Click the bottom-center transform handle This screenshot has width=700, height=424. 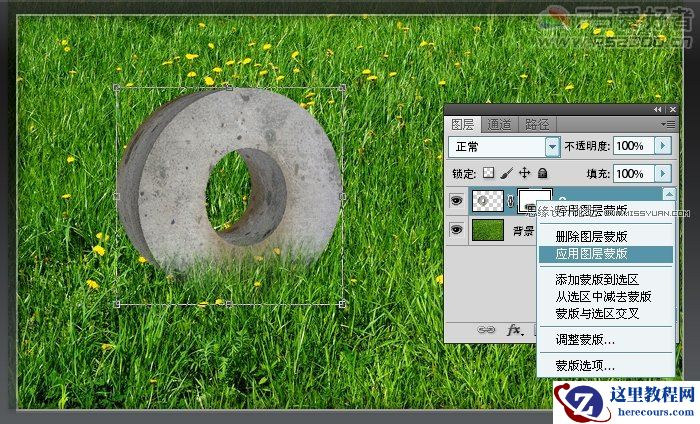pos(229,304)
